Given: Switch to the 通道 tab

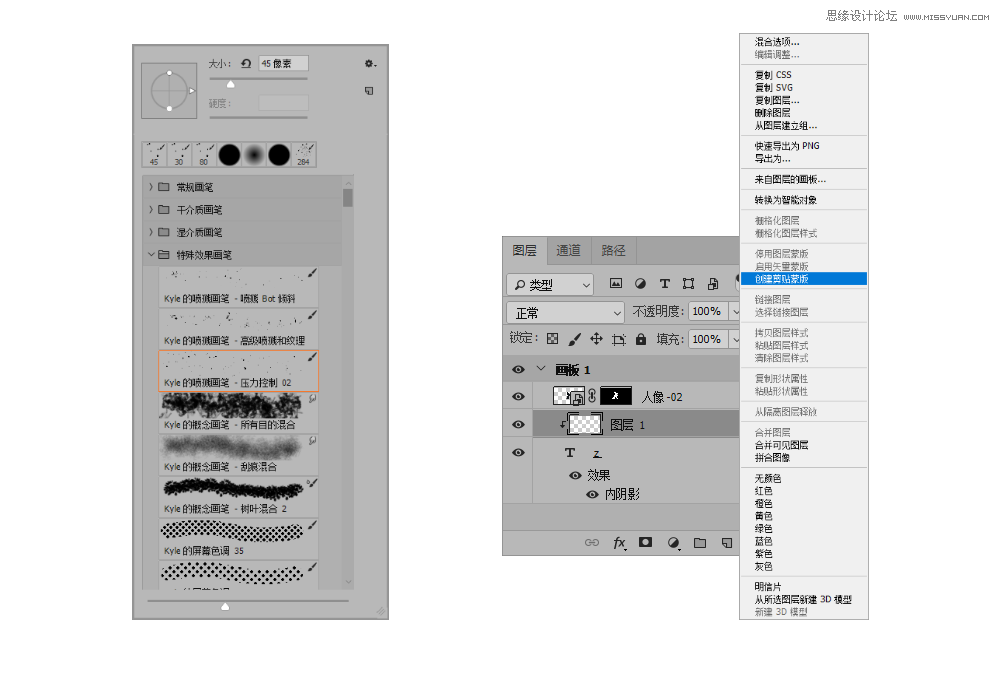Looking at the screenshot, I should [x=568, y=250].
